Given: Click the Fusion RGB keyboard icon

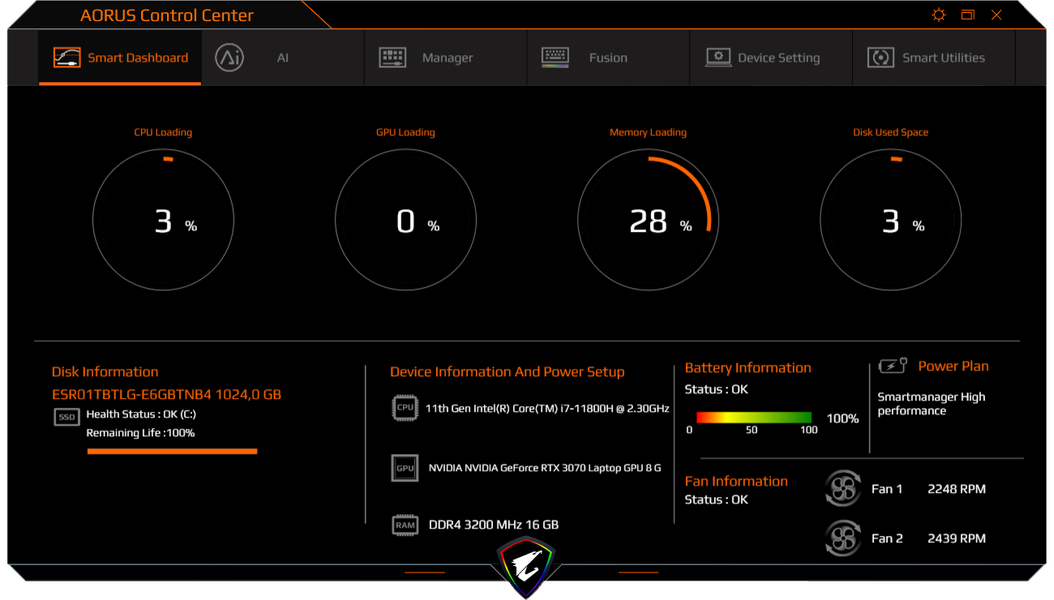Looking at the screenshot, I should 555,58.
